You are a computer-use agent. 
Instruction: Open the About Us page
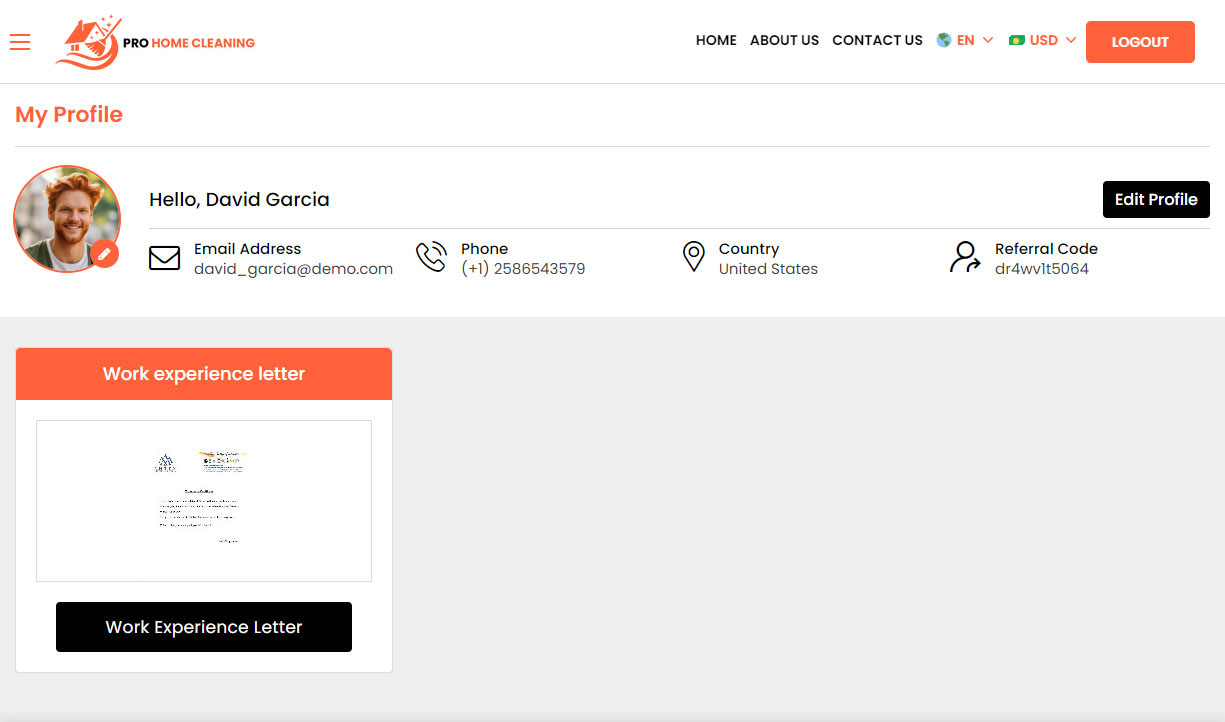(x=784, y=40)
